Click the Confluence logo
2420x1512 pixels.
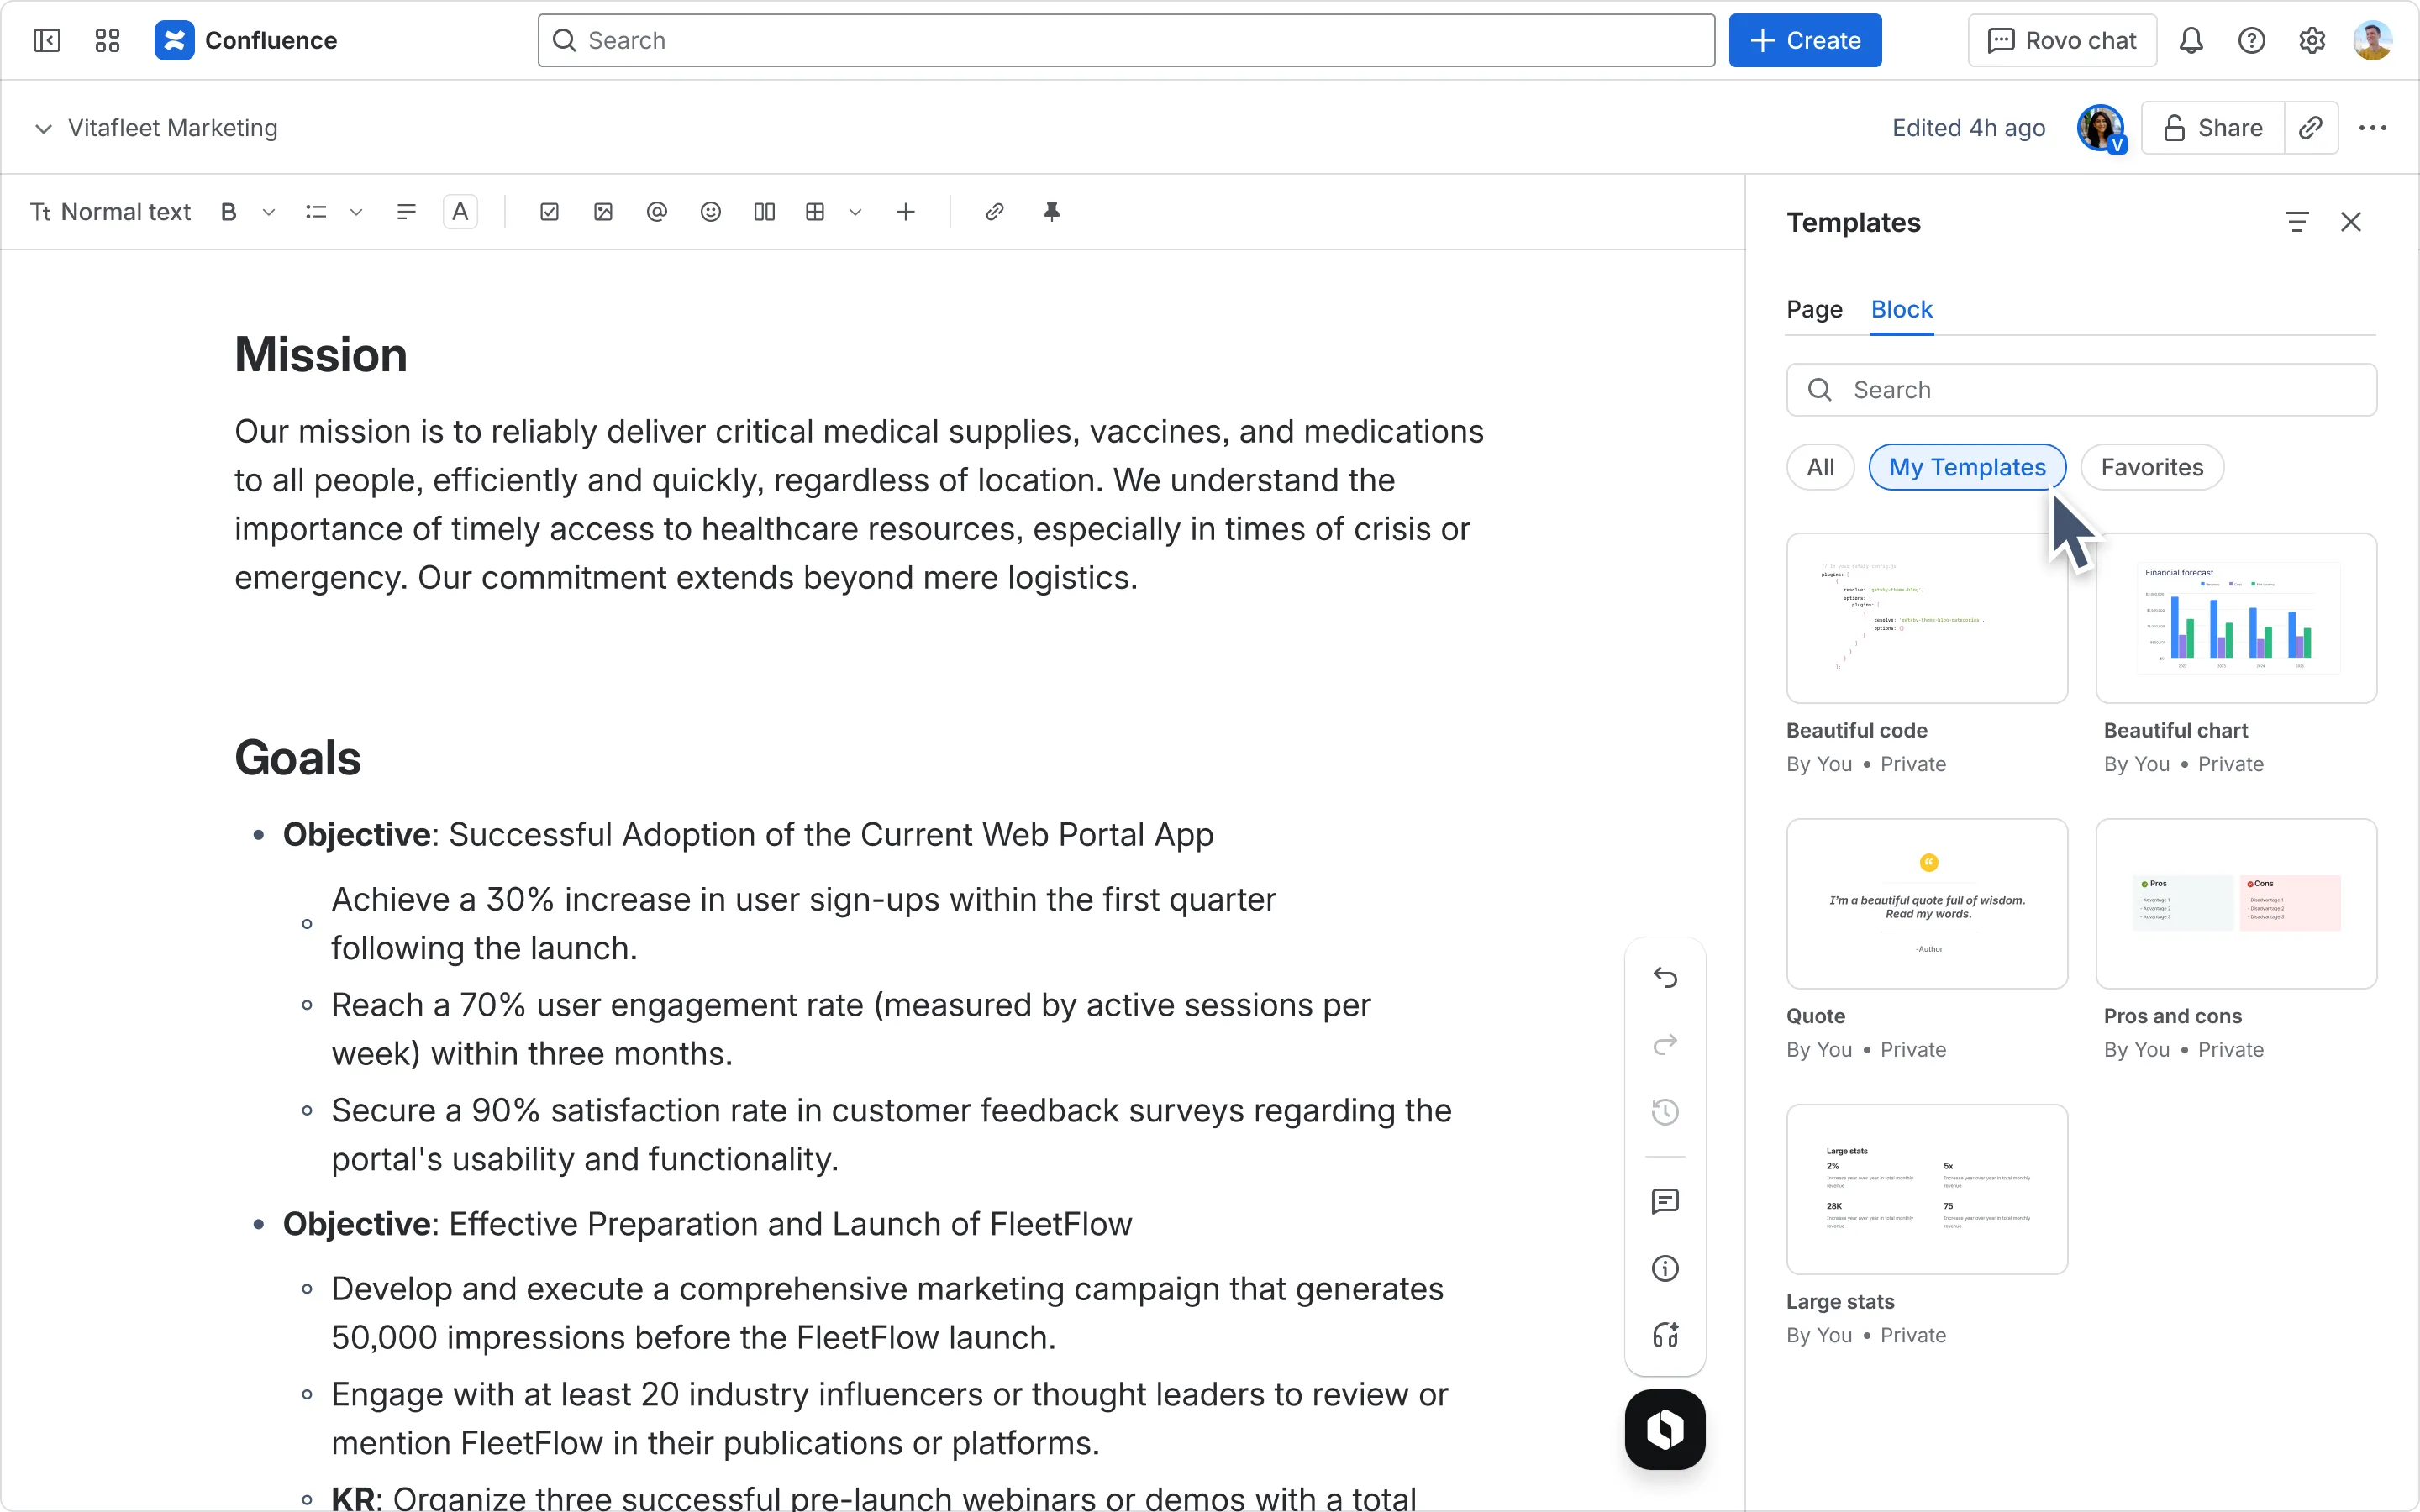246,40
